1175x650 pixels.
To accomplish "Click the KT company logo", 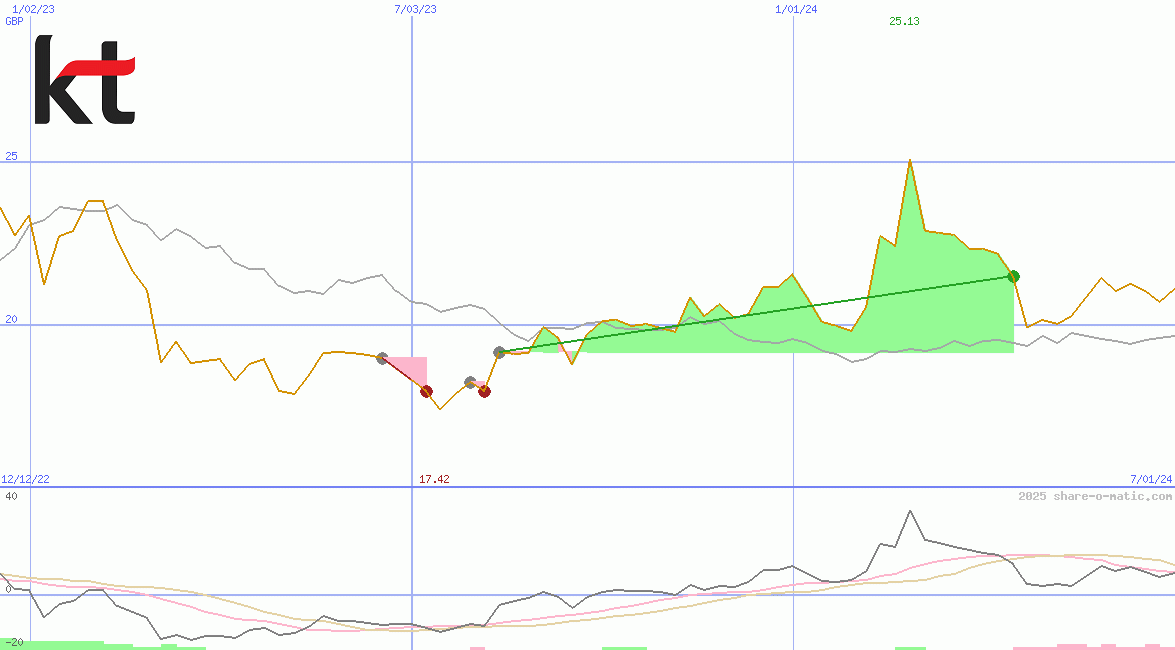I will click(85, 80).
